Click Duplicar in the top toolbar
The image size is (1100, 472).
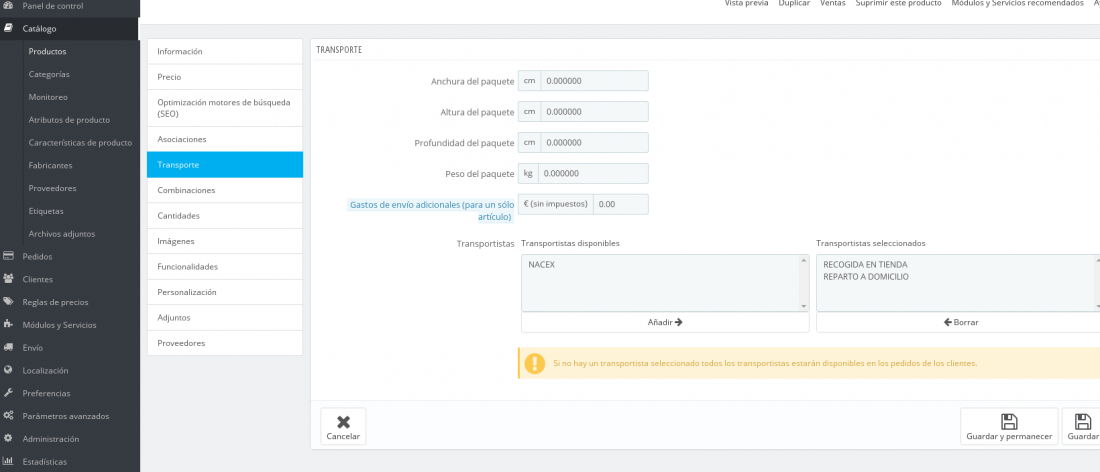point(794,4)
